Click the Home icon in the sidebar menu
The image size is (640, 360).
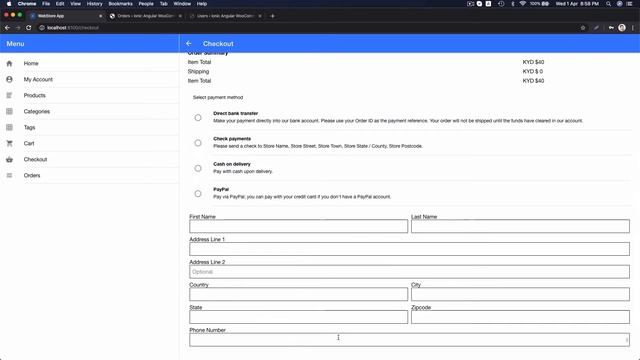[x=9, y=63]
